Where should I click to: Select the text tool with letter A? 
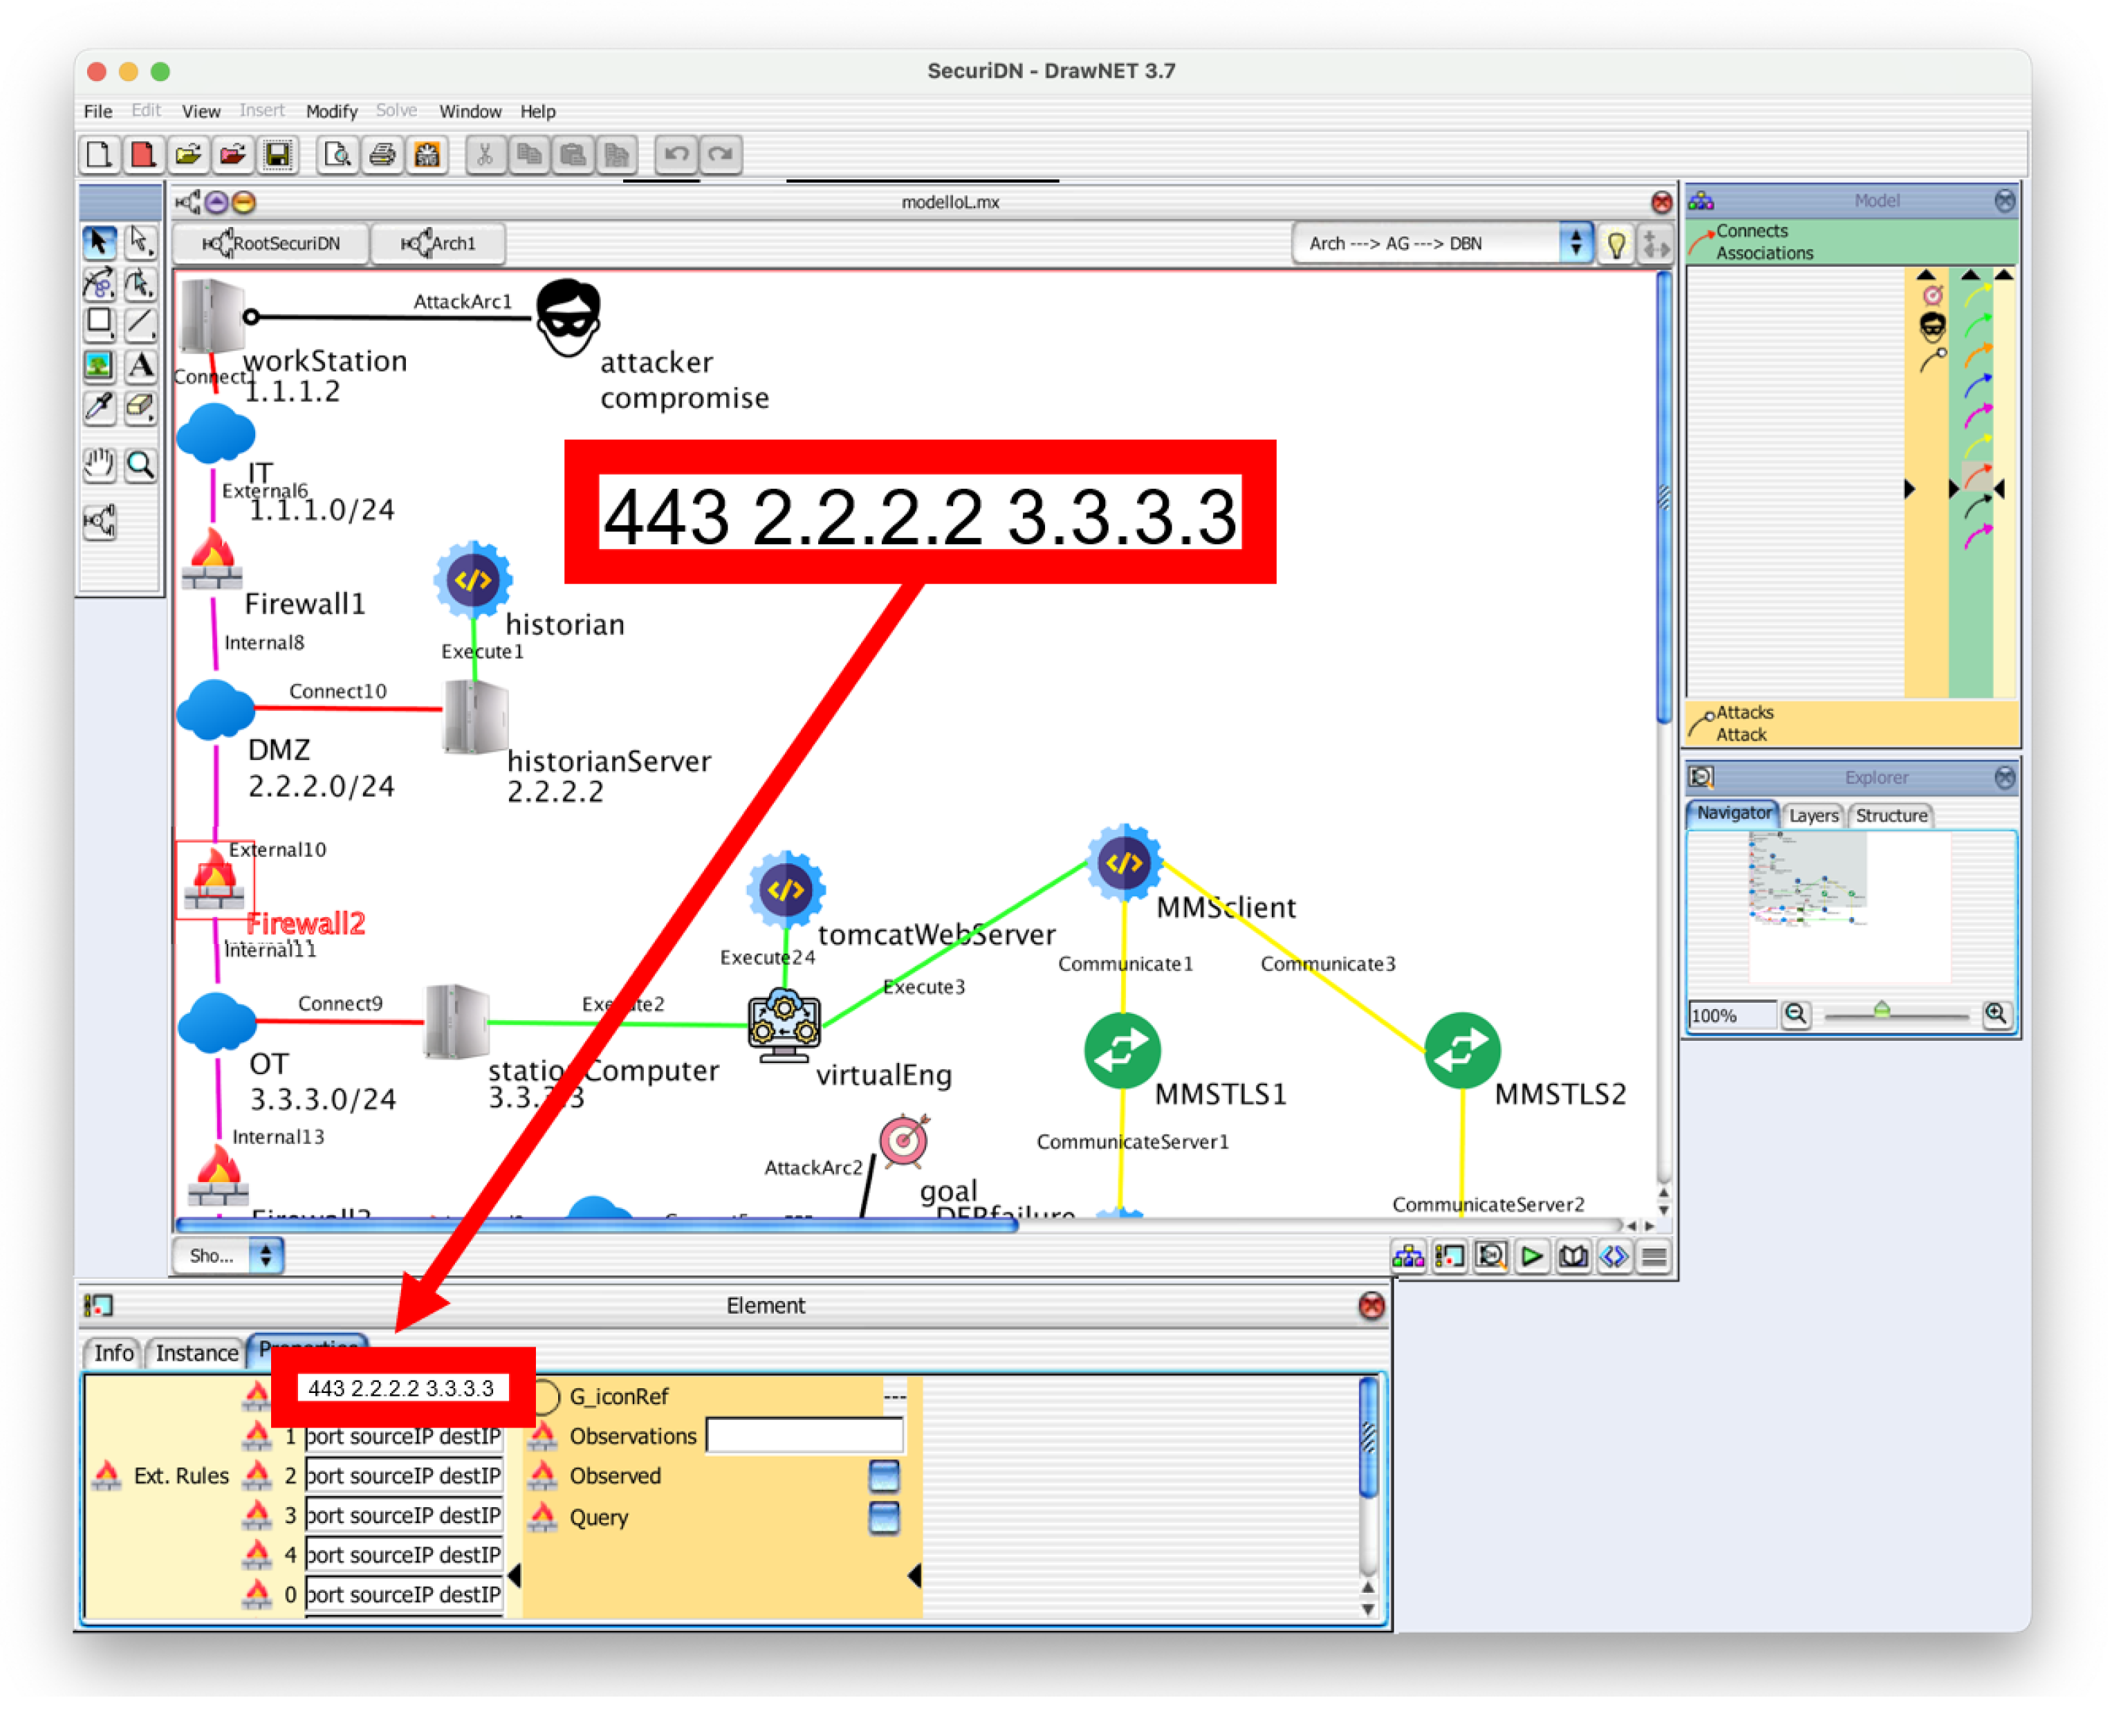[141, 367]
